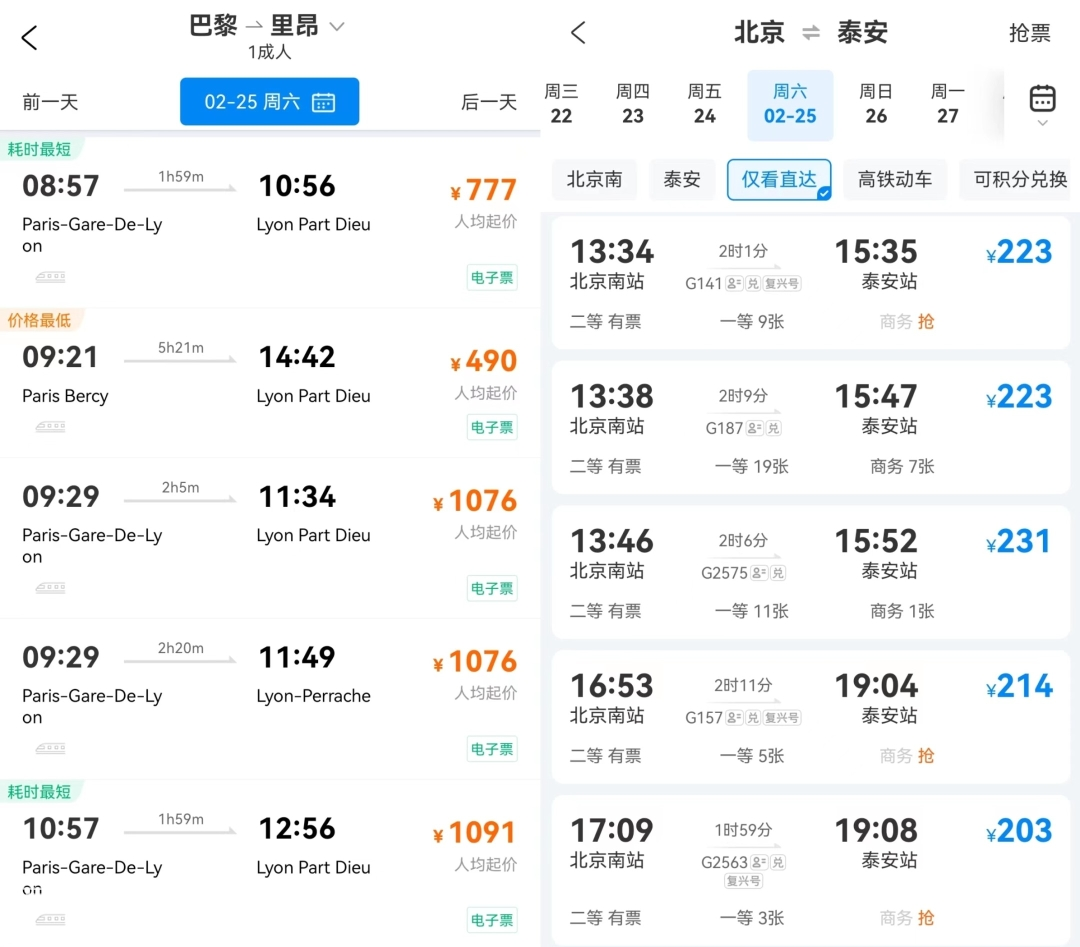This screenshot has width=1080, height=947.
Task: Tap the 兑 points badge on train G187
Action: click(x=773, y=428)
